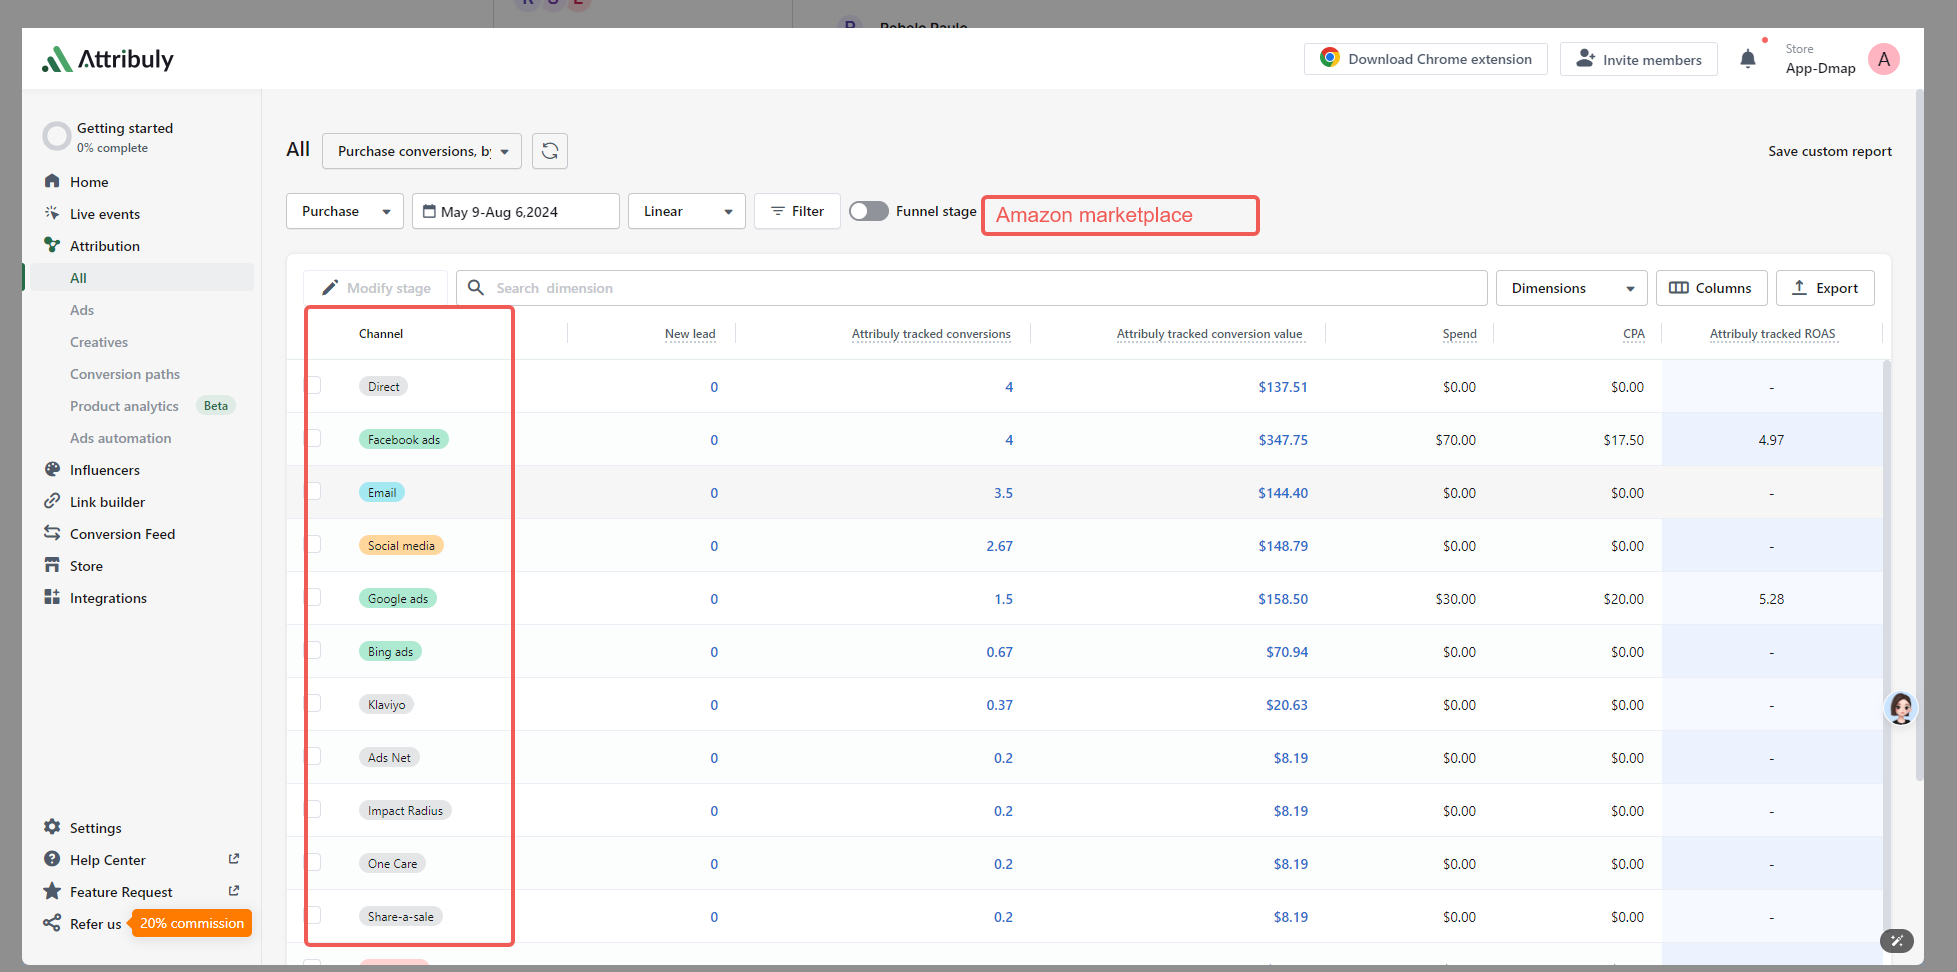Viewport: 1957px width, 972px height.
Task: Open the Conversion paths menu item
Action: 125,374
